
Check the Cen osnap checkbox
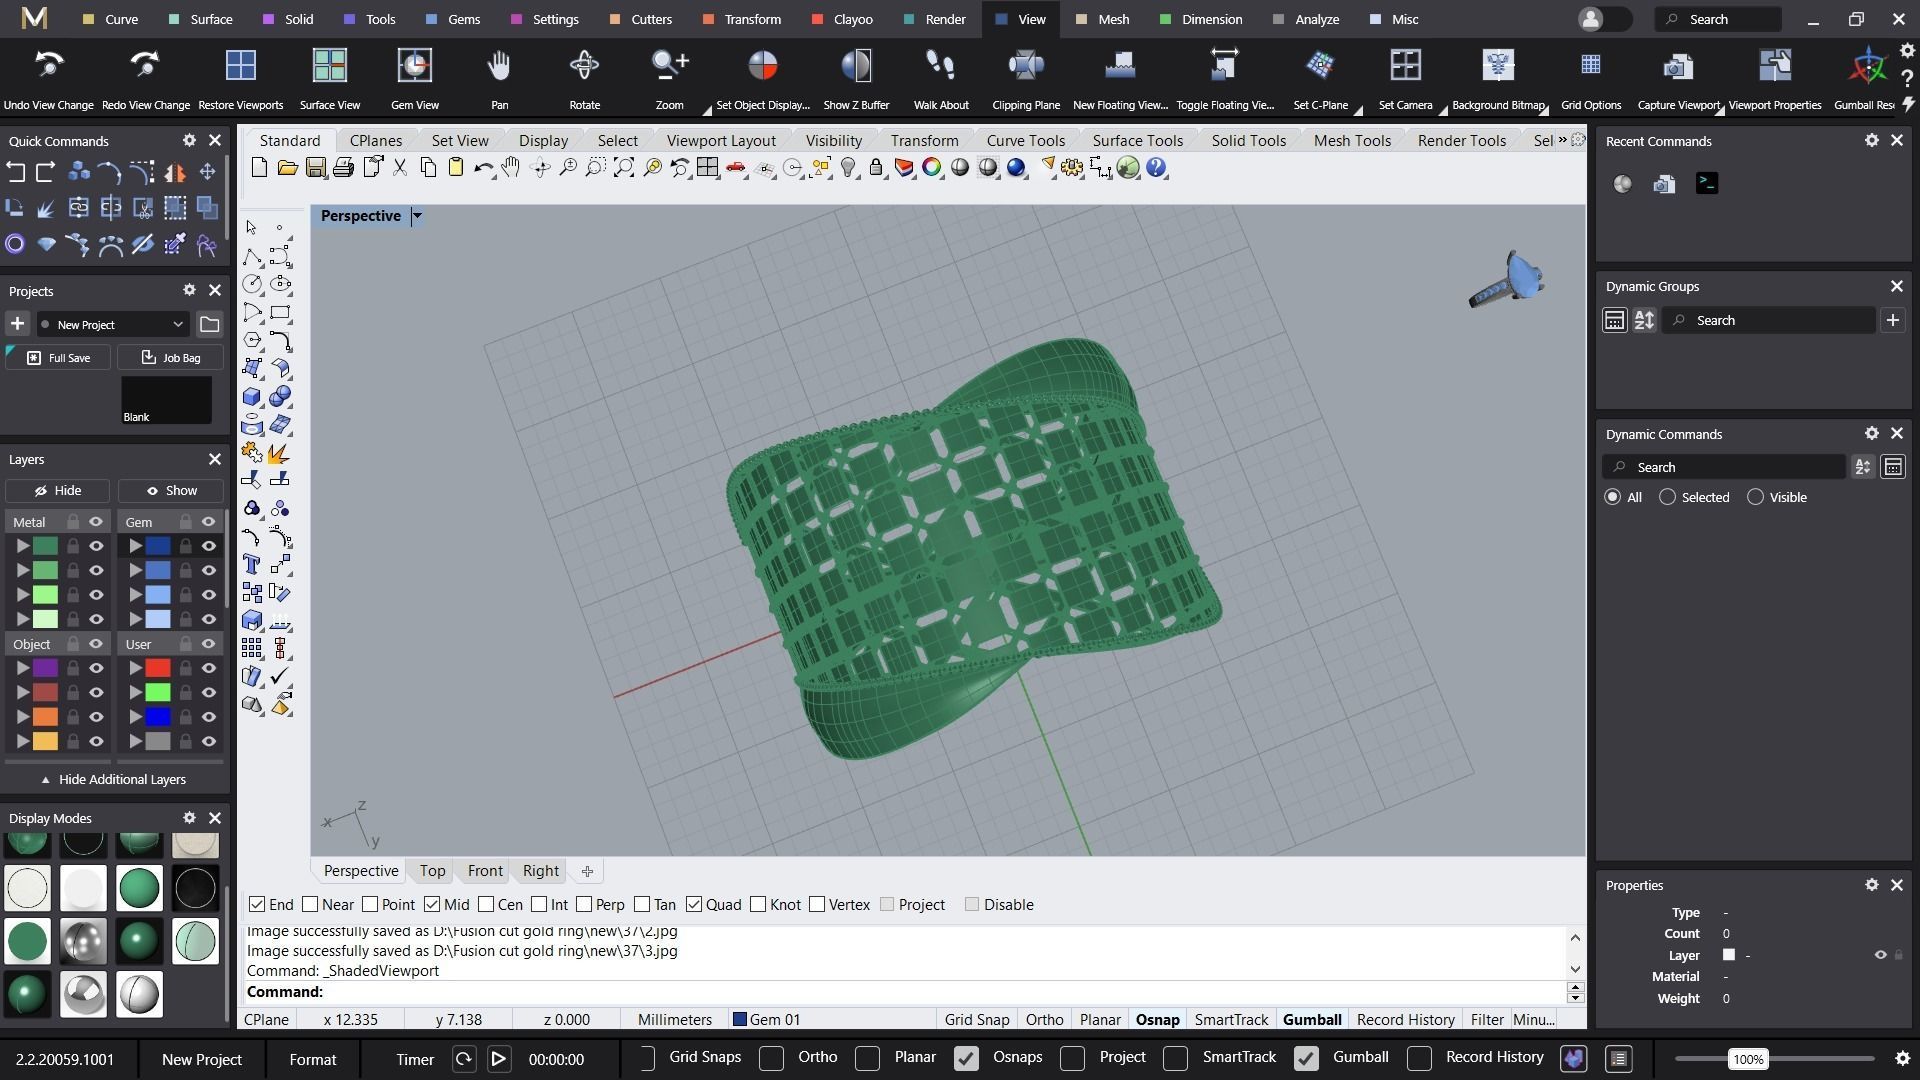pyautogui.click(x=486, y=904)
